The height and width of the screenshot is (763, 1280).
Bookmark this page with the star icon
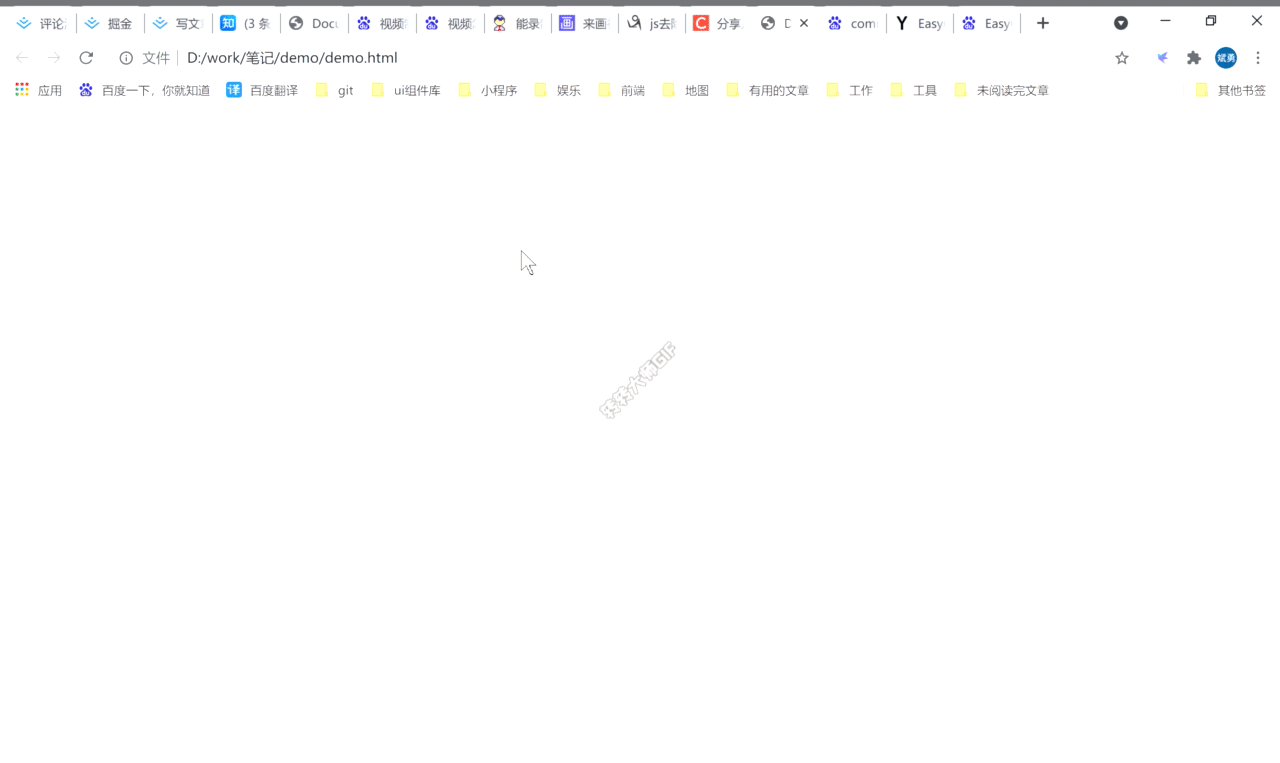(1122, 58)
